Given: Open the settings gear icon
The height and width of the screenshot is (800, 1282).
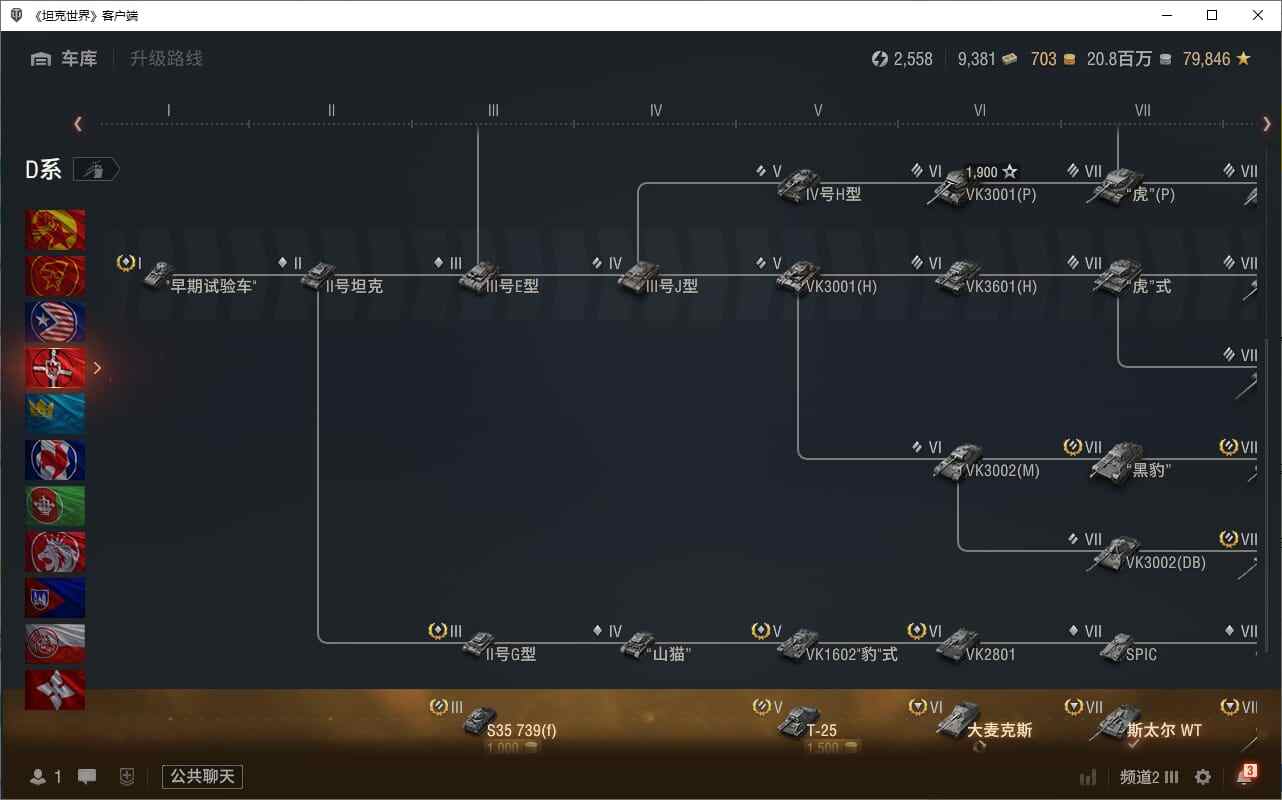Looking at the screenshot, I should coord(1203,777).
